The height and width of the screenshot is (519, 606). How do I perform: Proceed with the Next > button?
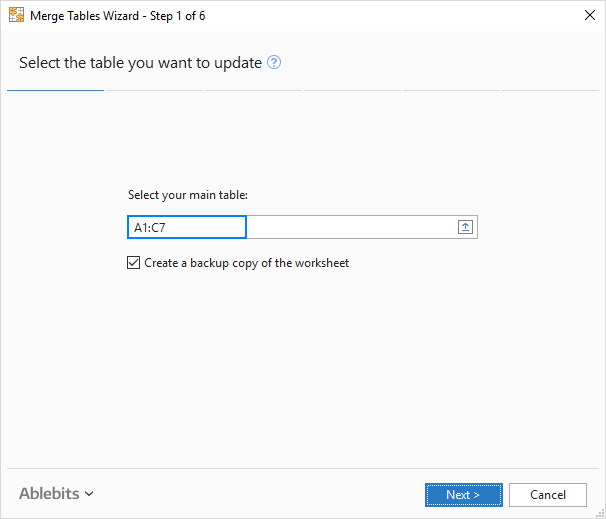462,494
